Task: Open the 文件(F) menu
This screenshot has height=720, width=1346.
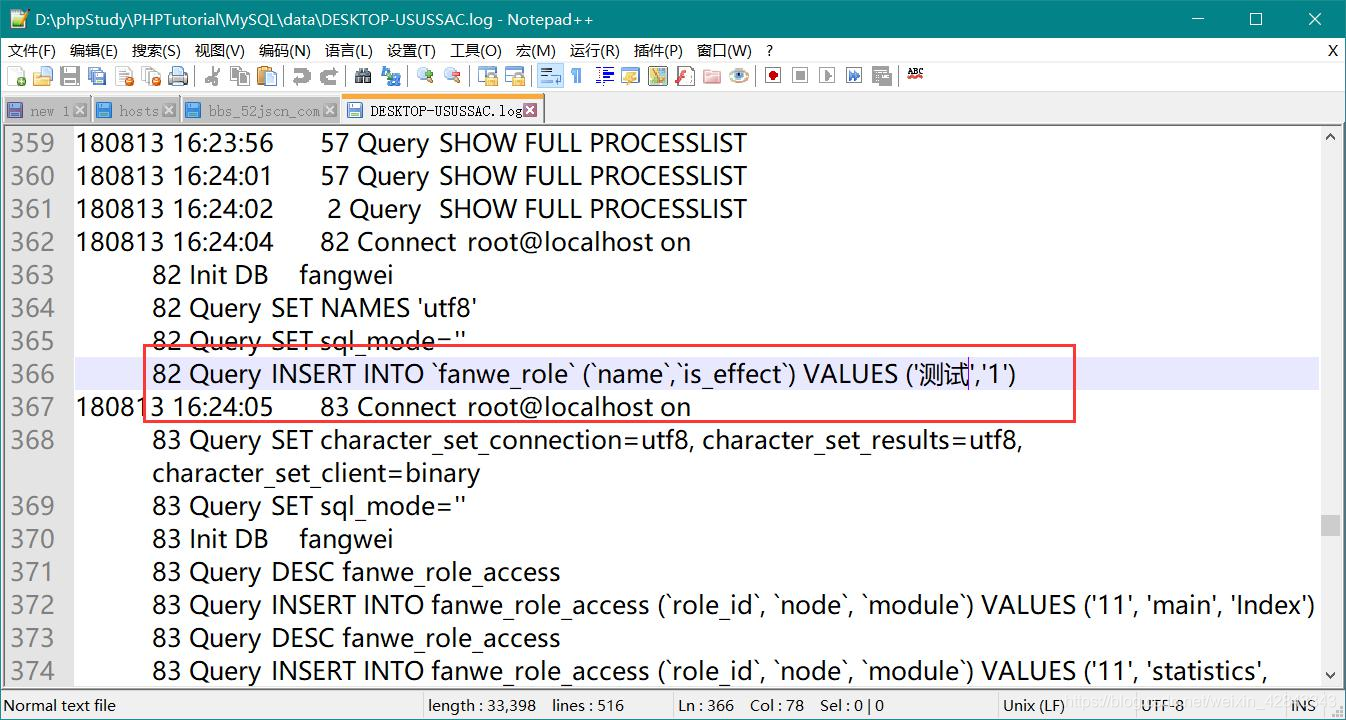Action: coord(32,50)
